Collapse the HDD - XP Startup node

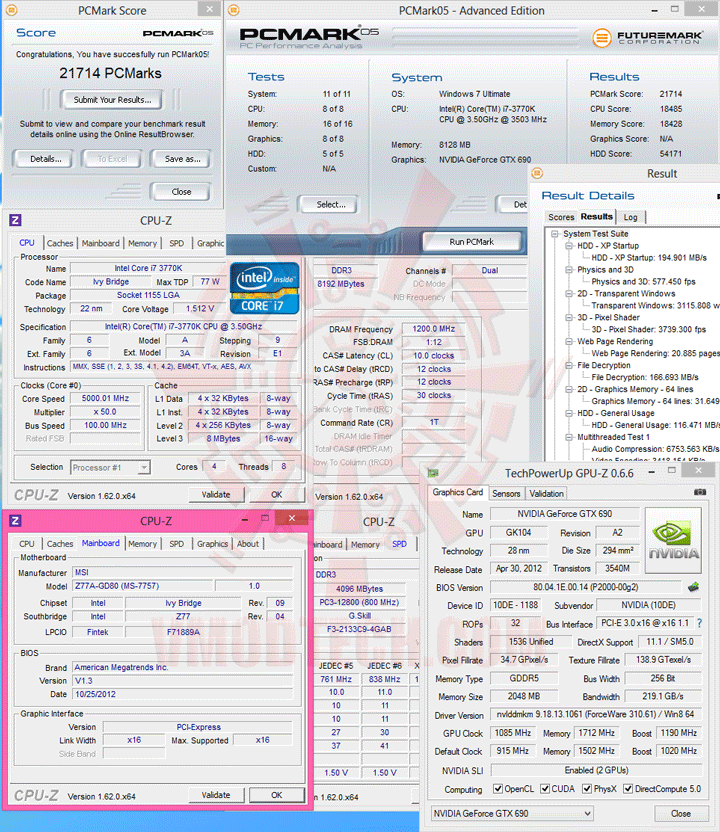(569, 246)
